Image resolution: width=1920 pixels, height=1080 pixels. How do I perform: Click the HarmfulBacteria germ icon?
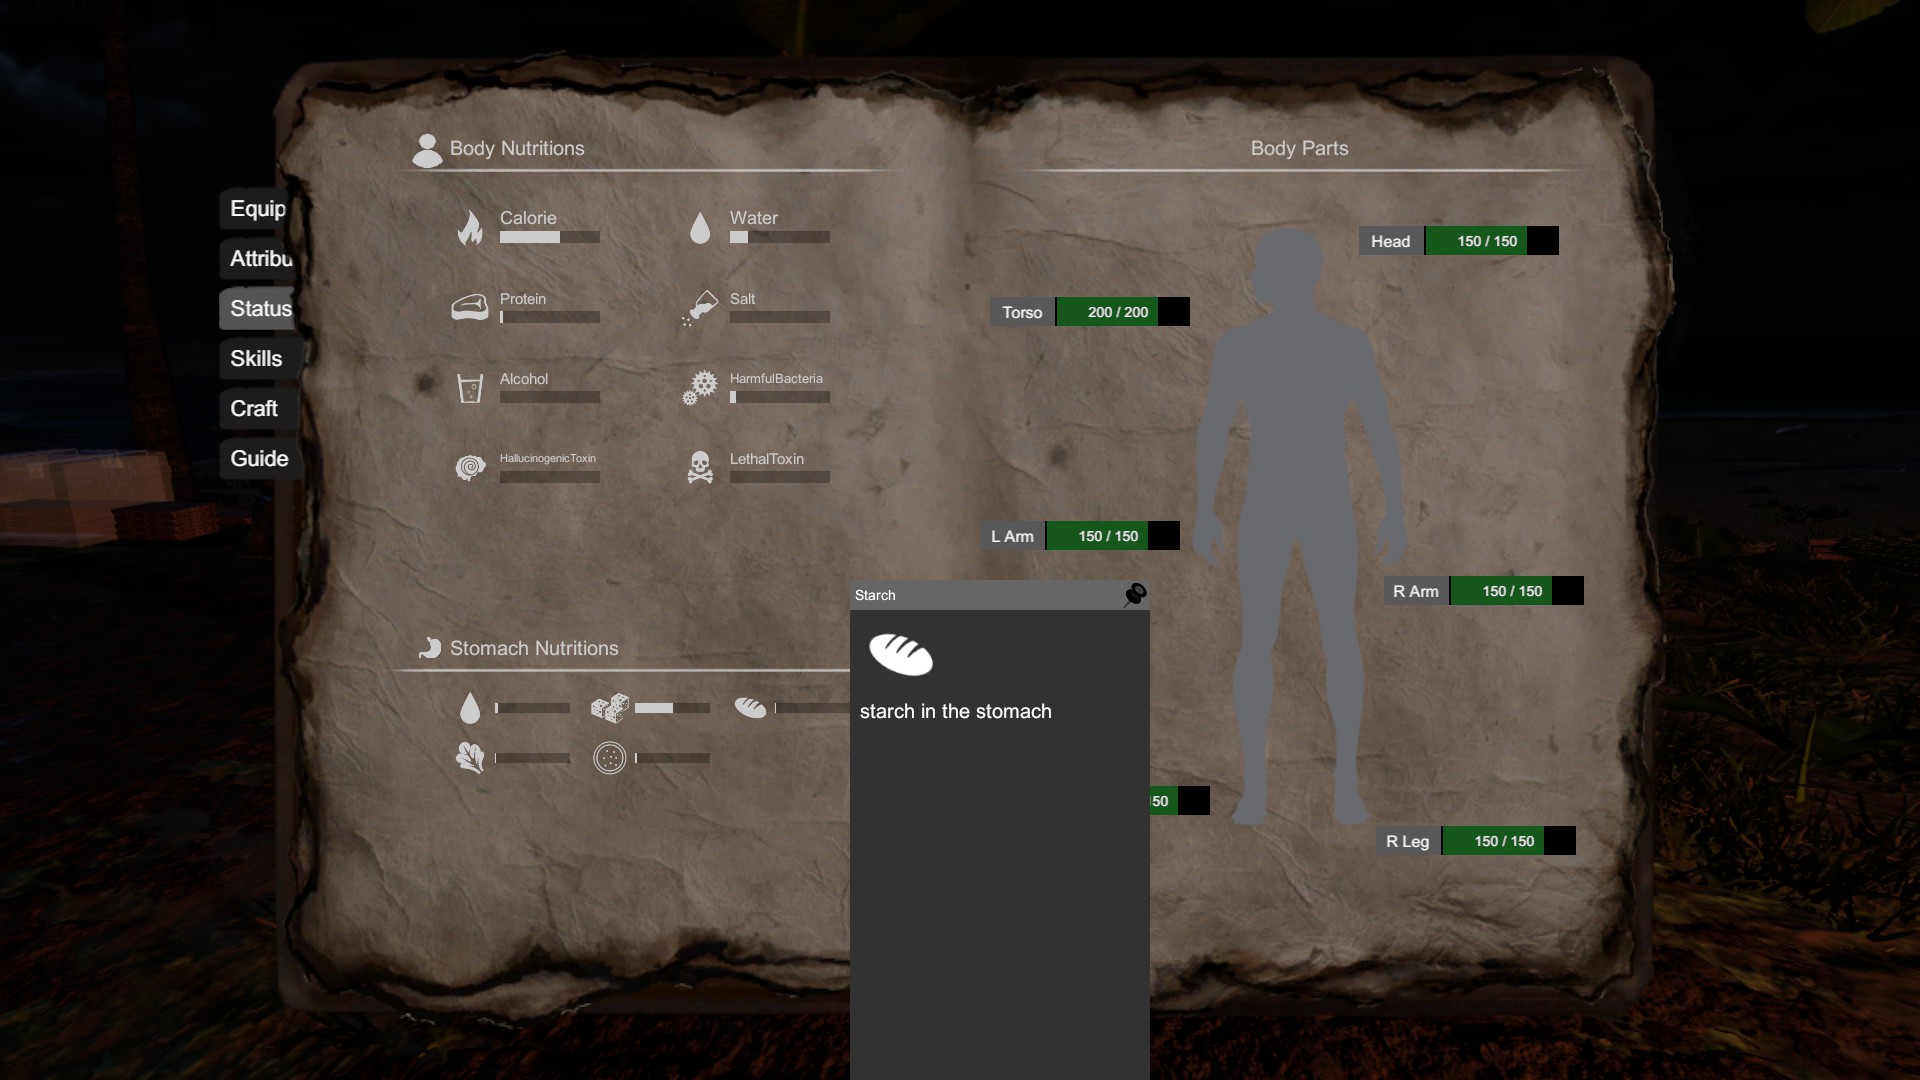(x=700, y=388)
